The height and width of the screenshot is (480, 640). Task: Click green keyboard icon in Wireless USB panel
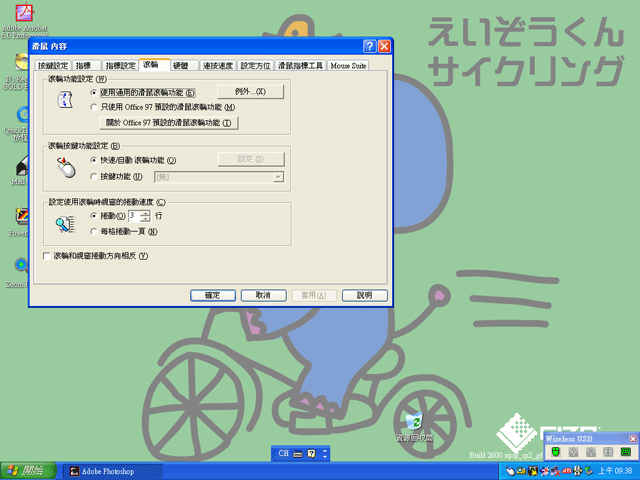625,451
